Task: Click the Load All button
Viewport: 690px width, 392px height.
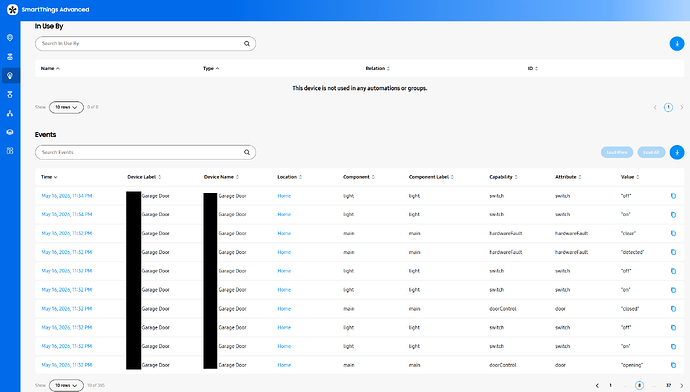Action: pos(651,152)
